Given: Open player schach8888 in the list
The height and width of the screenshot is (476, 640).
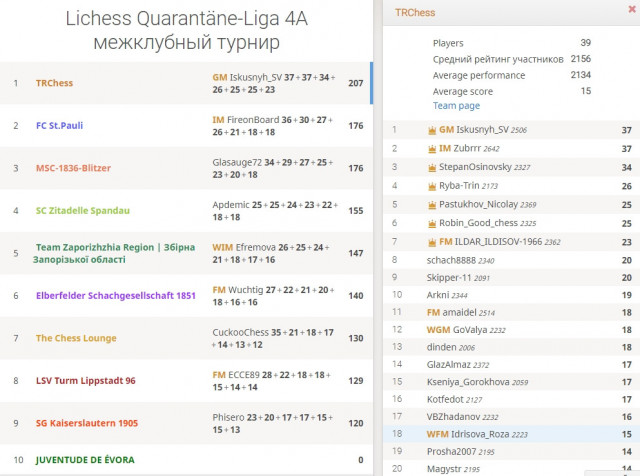Looking at the screenshot, I should click(x=511, y=260).
